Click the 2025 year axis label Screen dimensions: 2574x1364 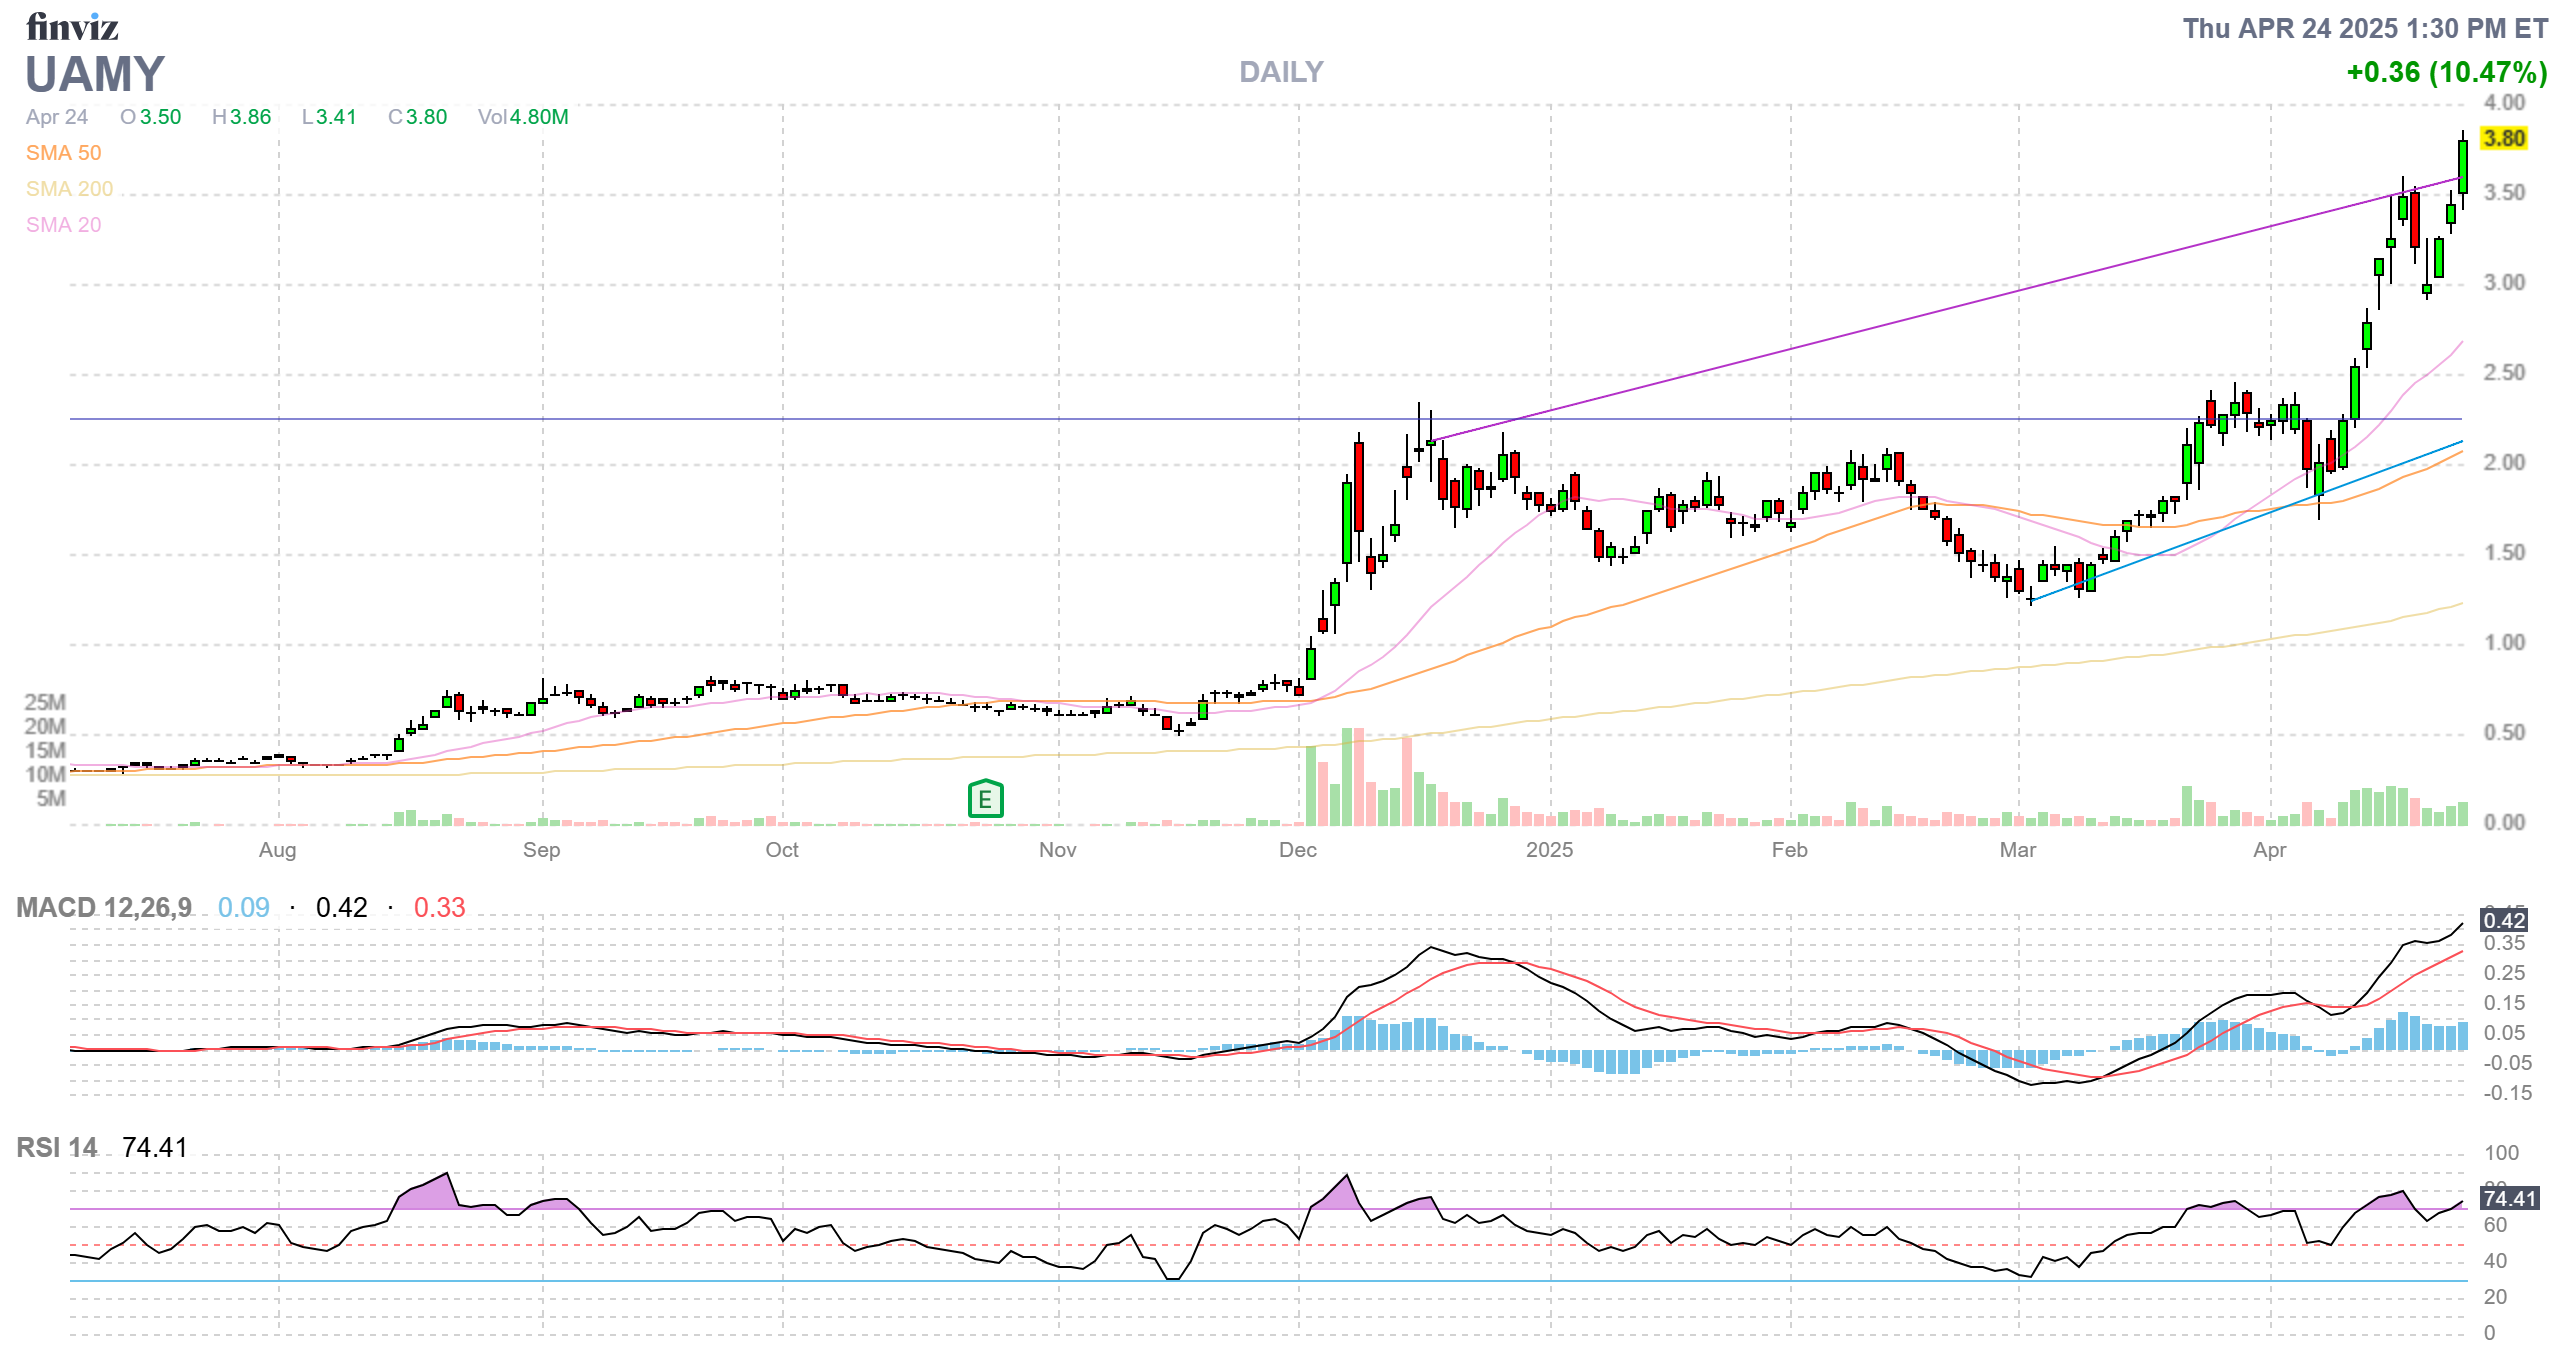point(1549,850)
